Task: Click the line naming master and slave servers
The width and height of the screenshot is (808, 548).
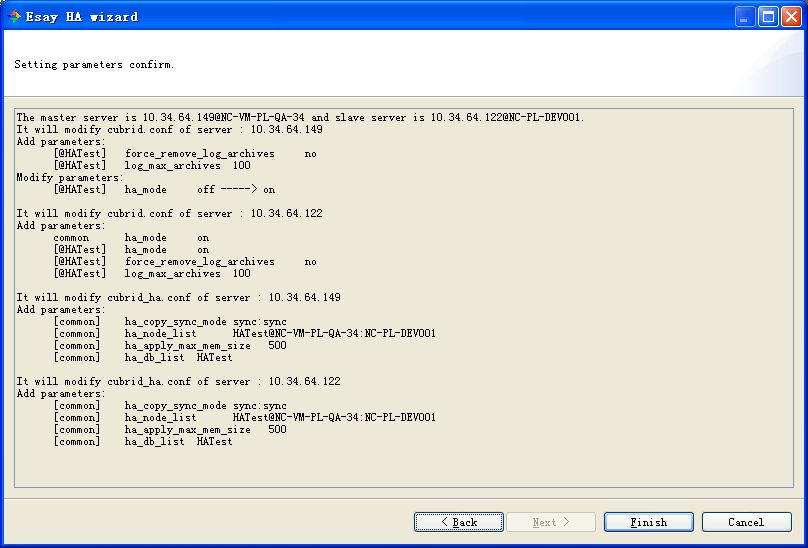Action: 300,117
